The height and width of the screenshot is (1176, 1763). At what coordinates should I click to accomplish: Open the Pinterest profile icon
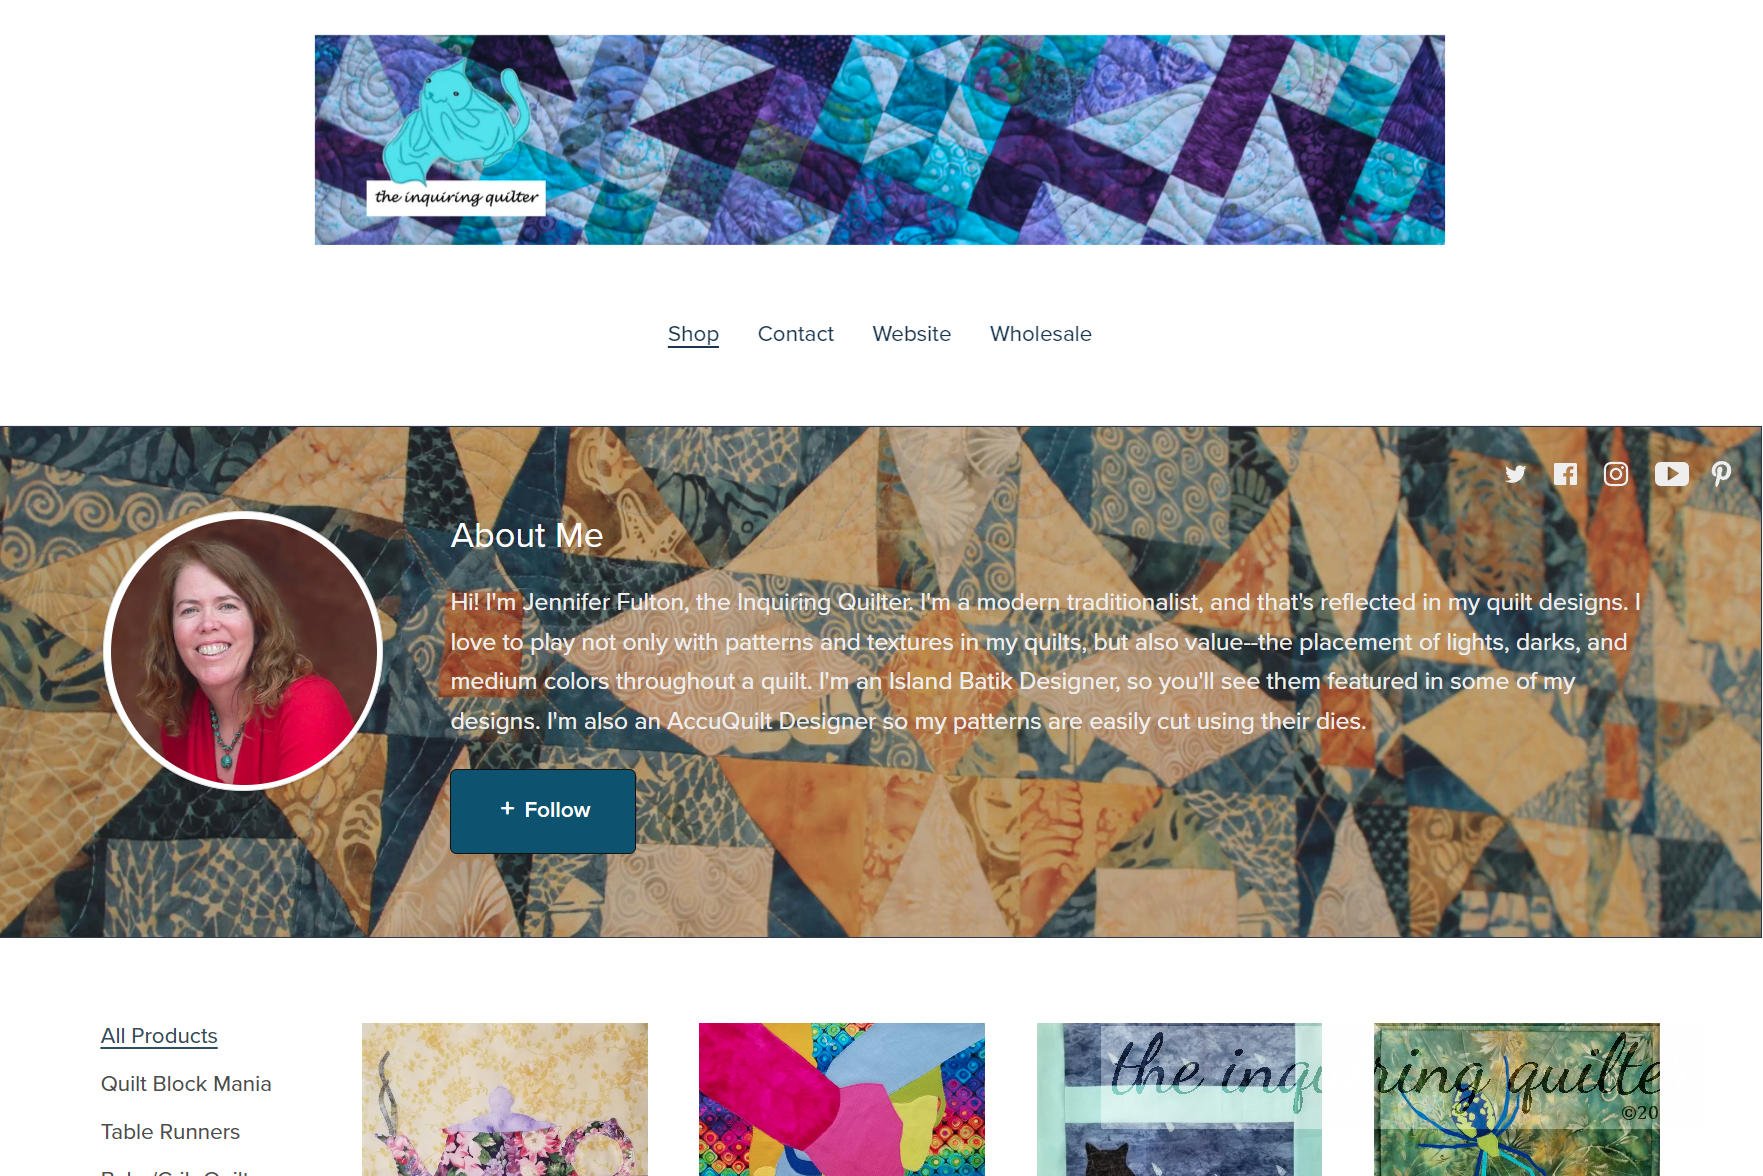(1721, 474)
